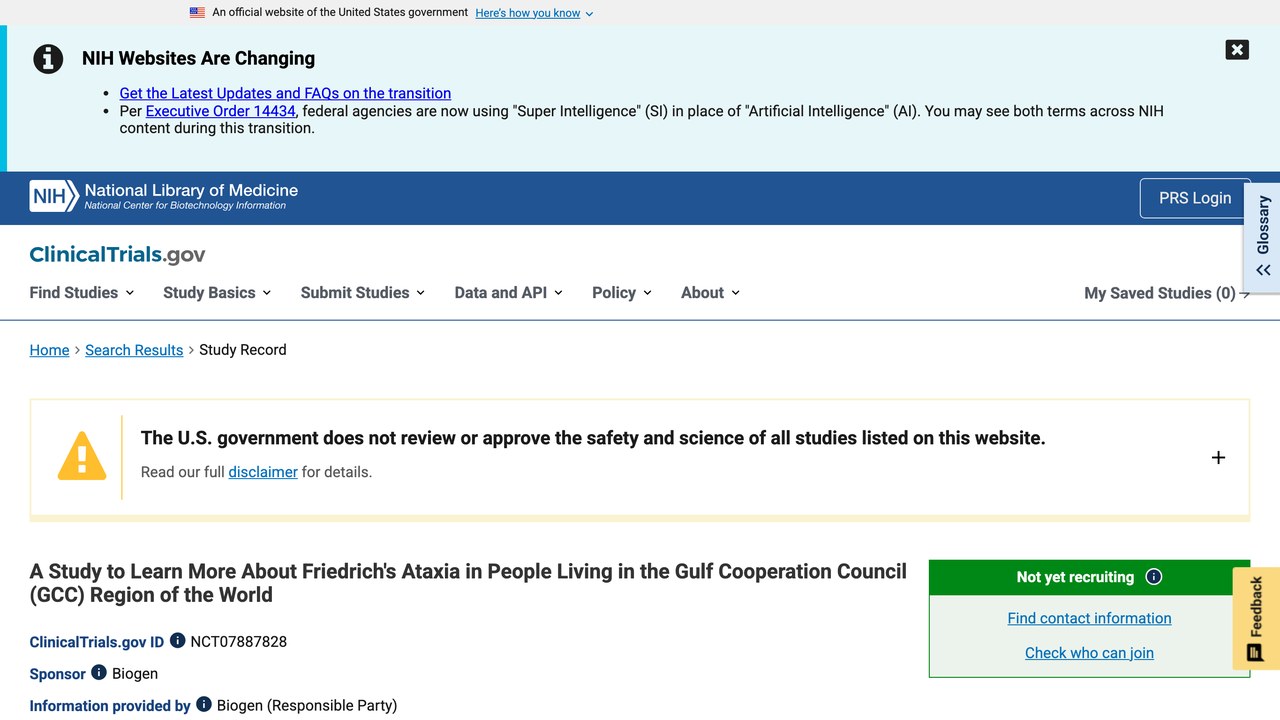Click Find contact information link
This screenshot has height=720, width=1280.
pyautogui.click(x=1089, y=618)
